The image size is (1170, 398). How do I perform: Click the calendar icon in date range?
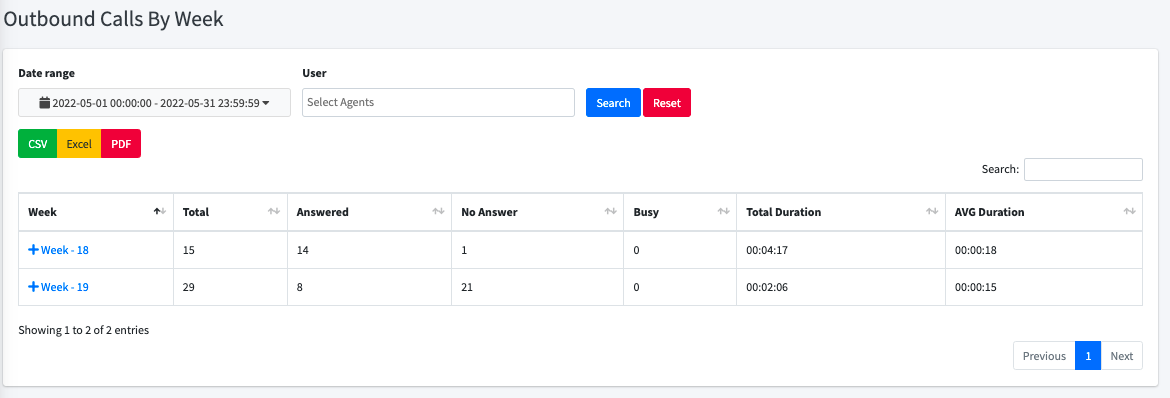click(x=45, y=102)
